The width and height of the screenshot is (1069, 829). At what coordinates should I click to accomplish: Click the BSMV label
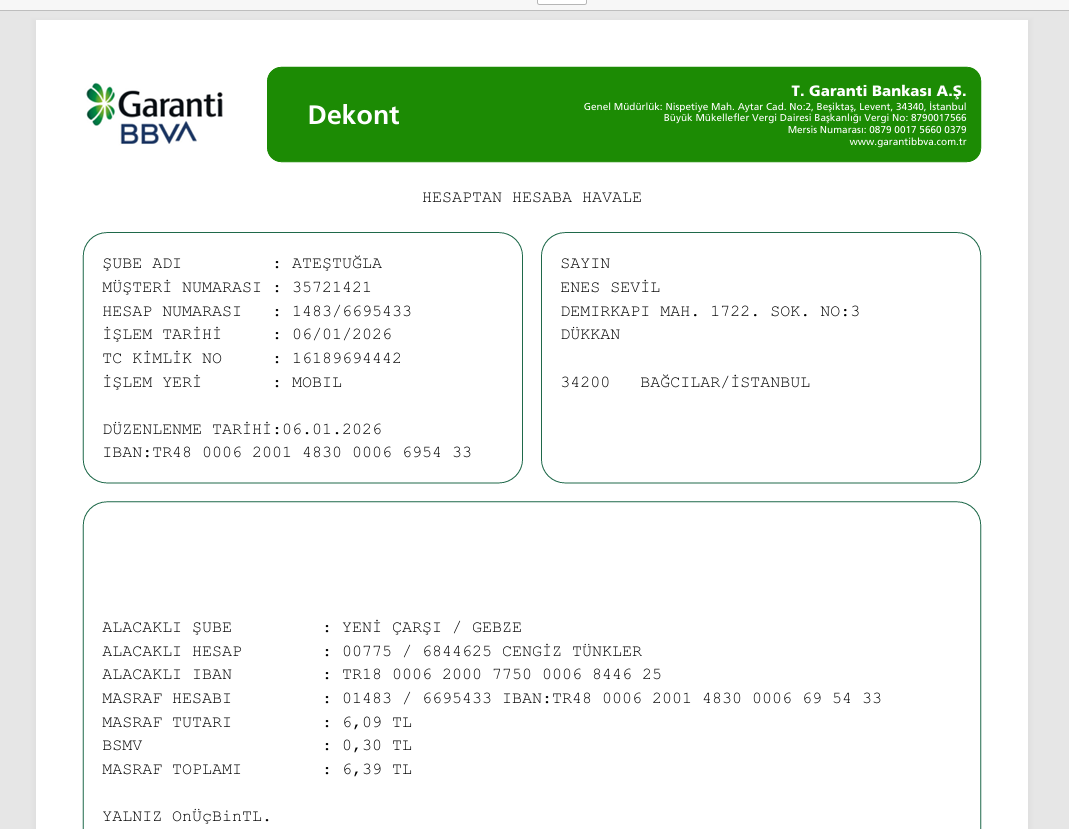122,746
